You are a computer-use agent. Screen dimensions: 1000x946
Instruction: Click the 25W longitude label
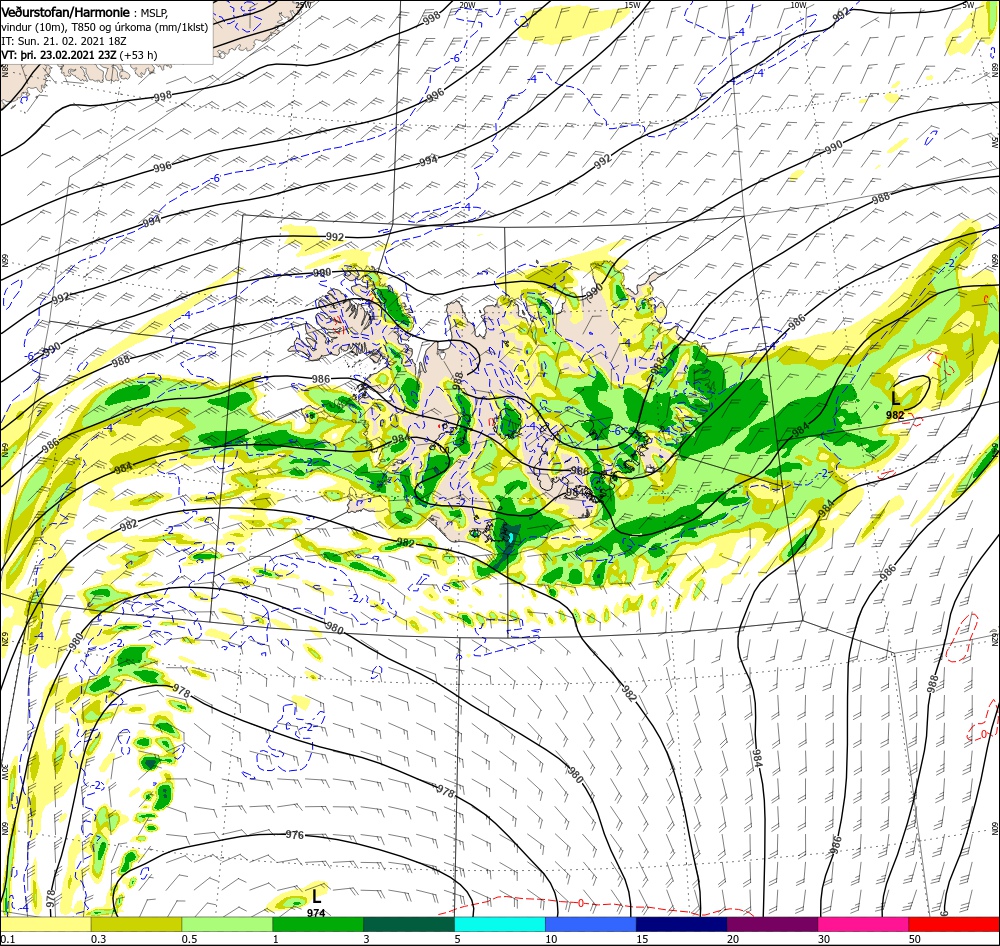[x=304, y=4]
